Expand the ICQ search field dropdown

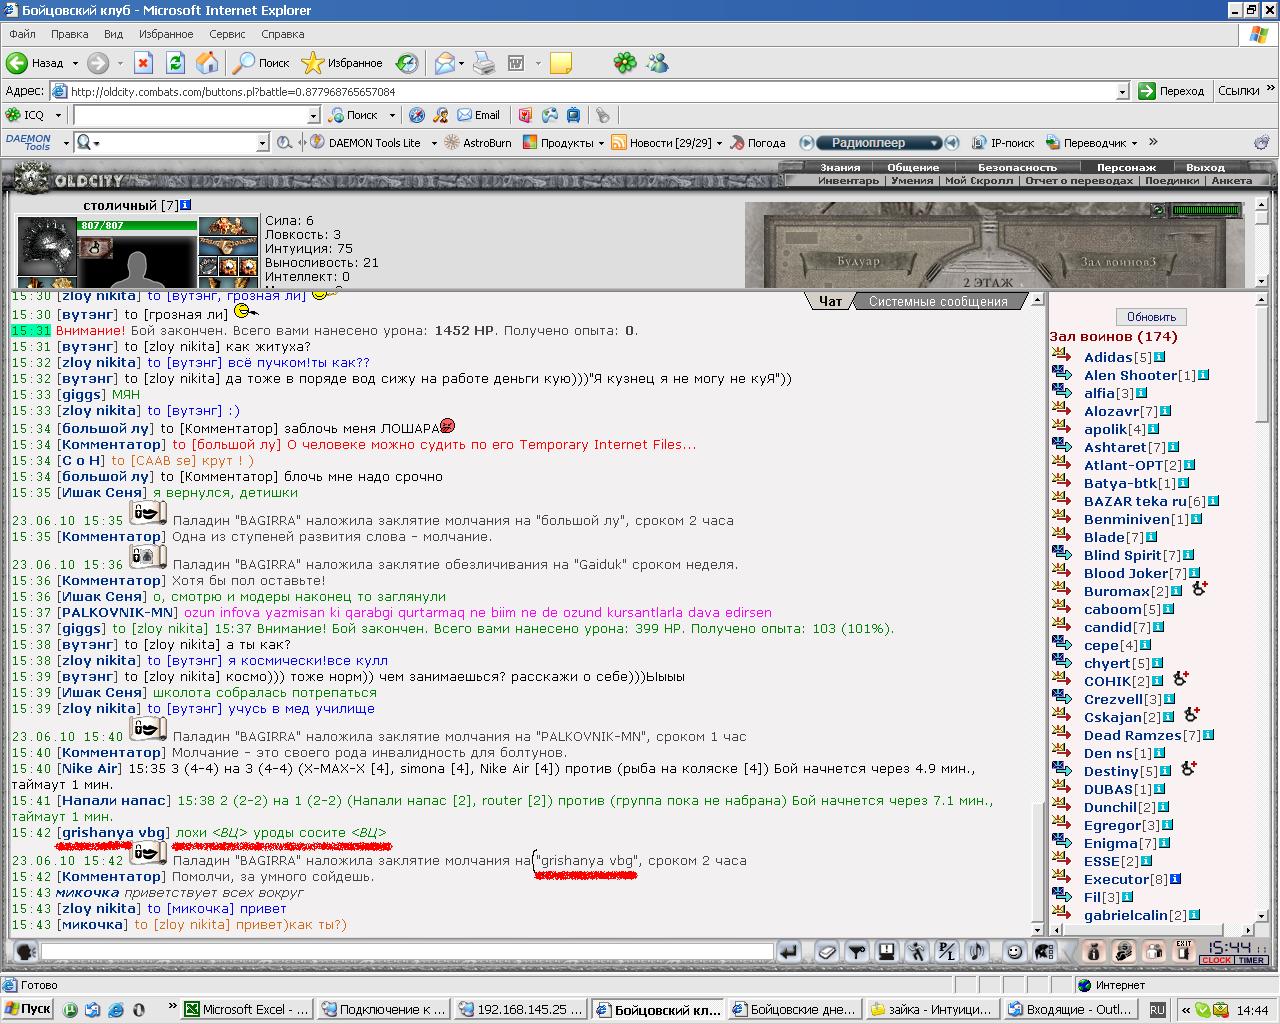click(311, 115)
